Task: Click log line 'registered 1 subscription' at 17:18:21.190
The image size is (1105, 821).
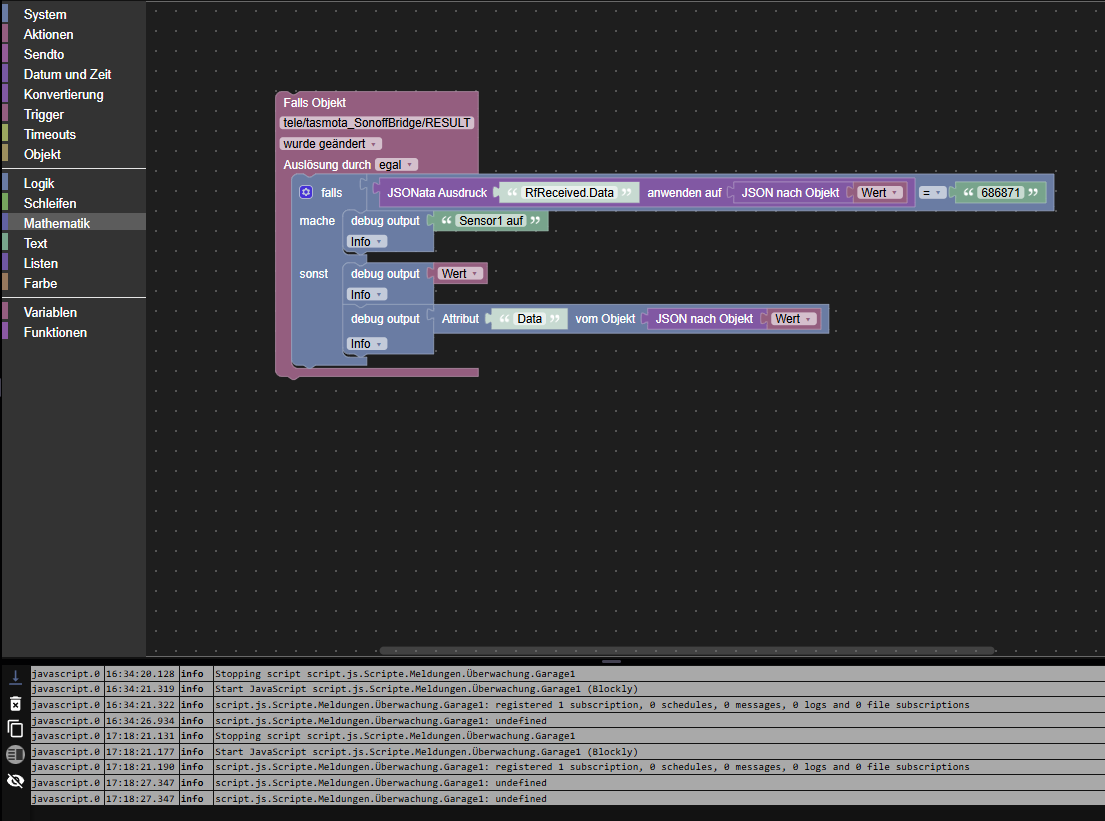Action: coord(567,767)
